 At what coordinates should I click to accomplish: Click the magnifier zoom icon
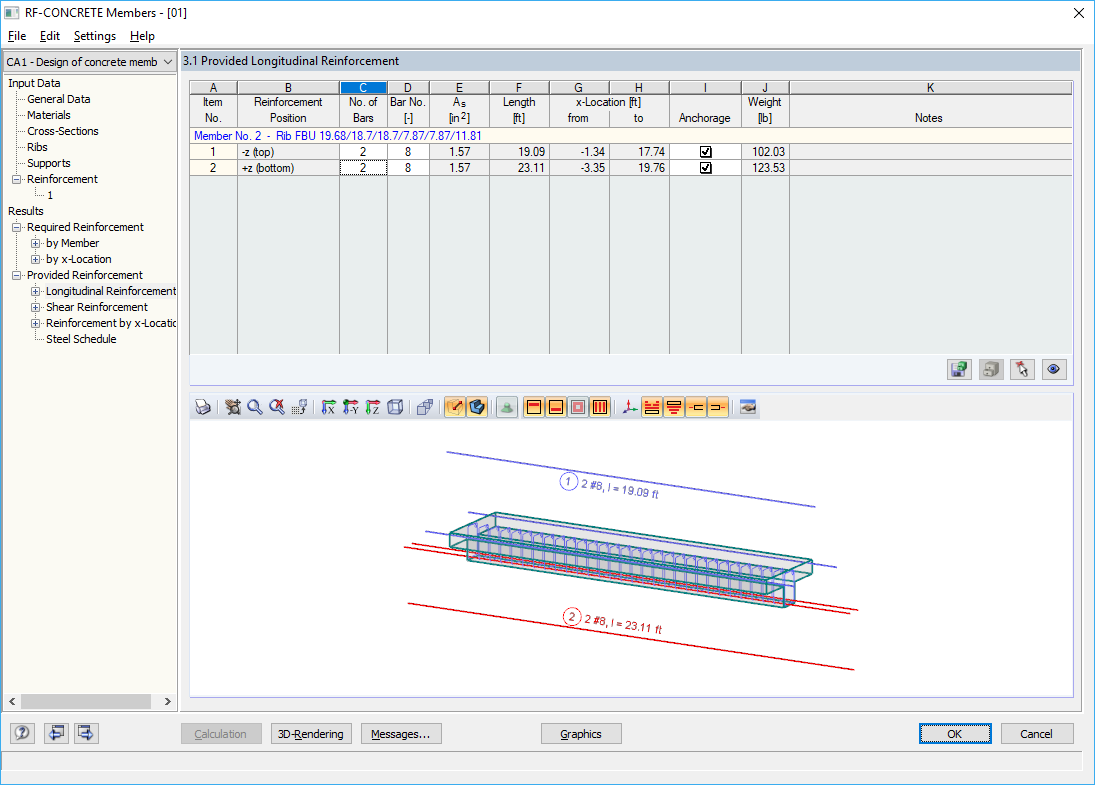pyautogui.click(x=255, y=407)
